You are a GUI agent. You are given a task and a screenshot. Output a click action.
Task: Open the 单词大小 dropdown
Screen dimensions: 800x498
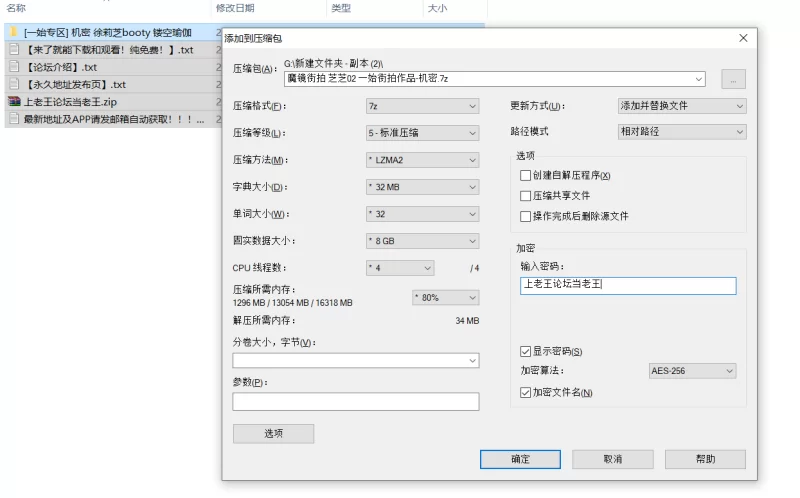[x=422, y=214]
